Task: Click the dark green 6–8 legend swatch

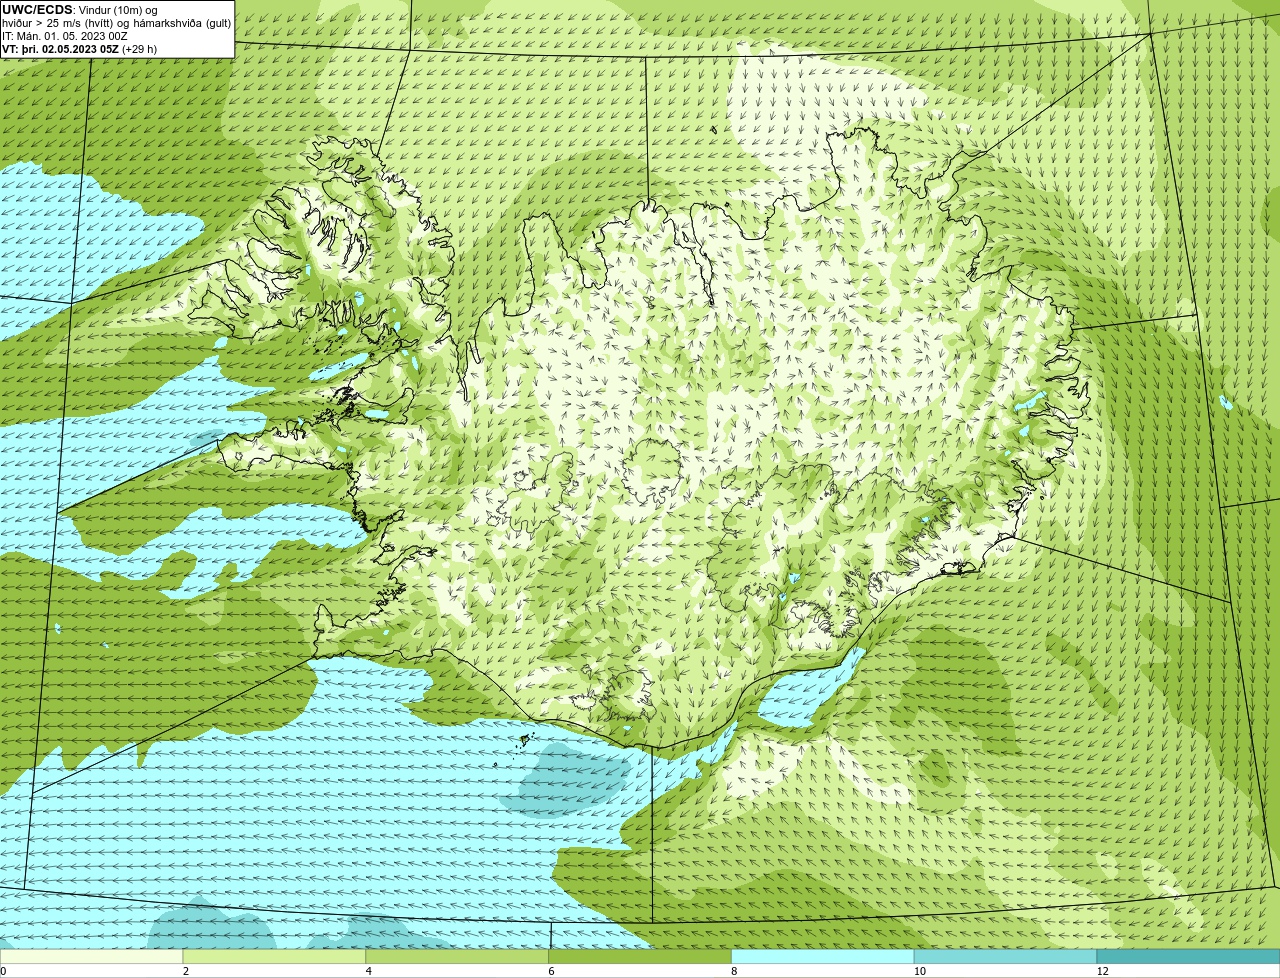Action: pos(640,957)
